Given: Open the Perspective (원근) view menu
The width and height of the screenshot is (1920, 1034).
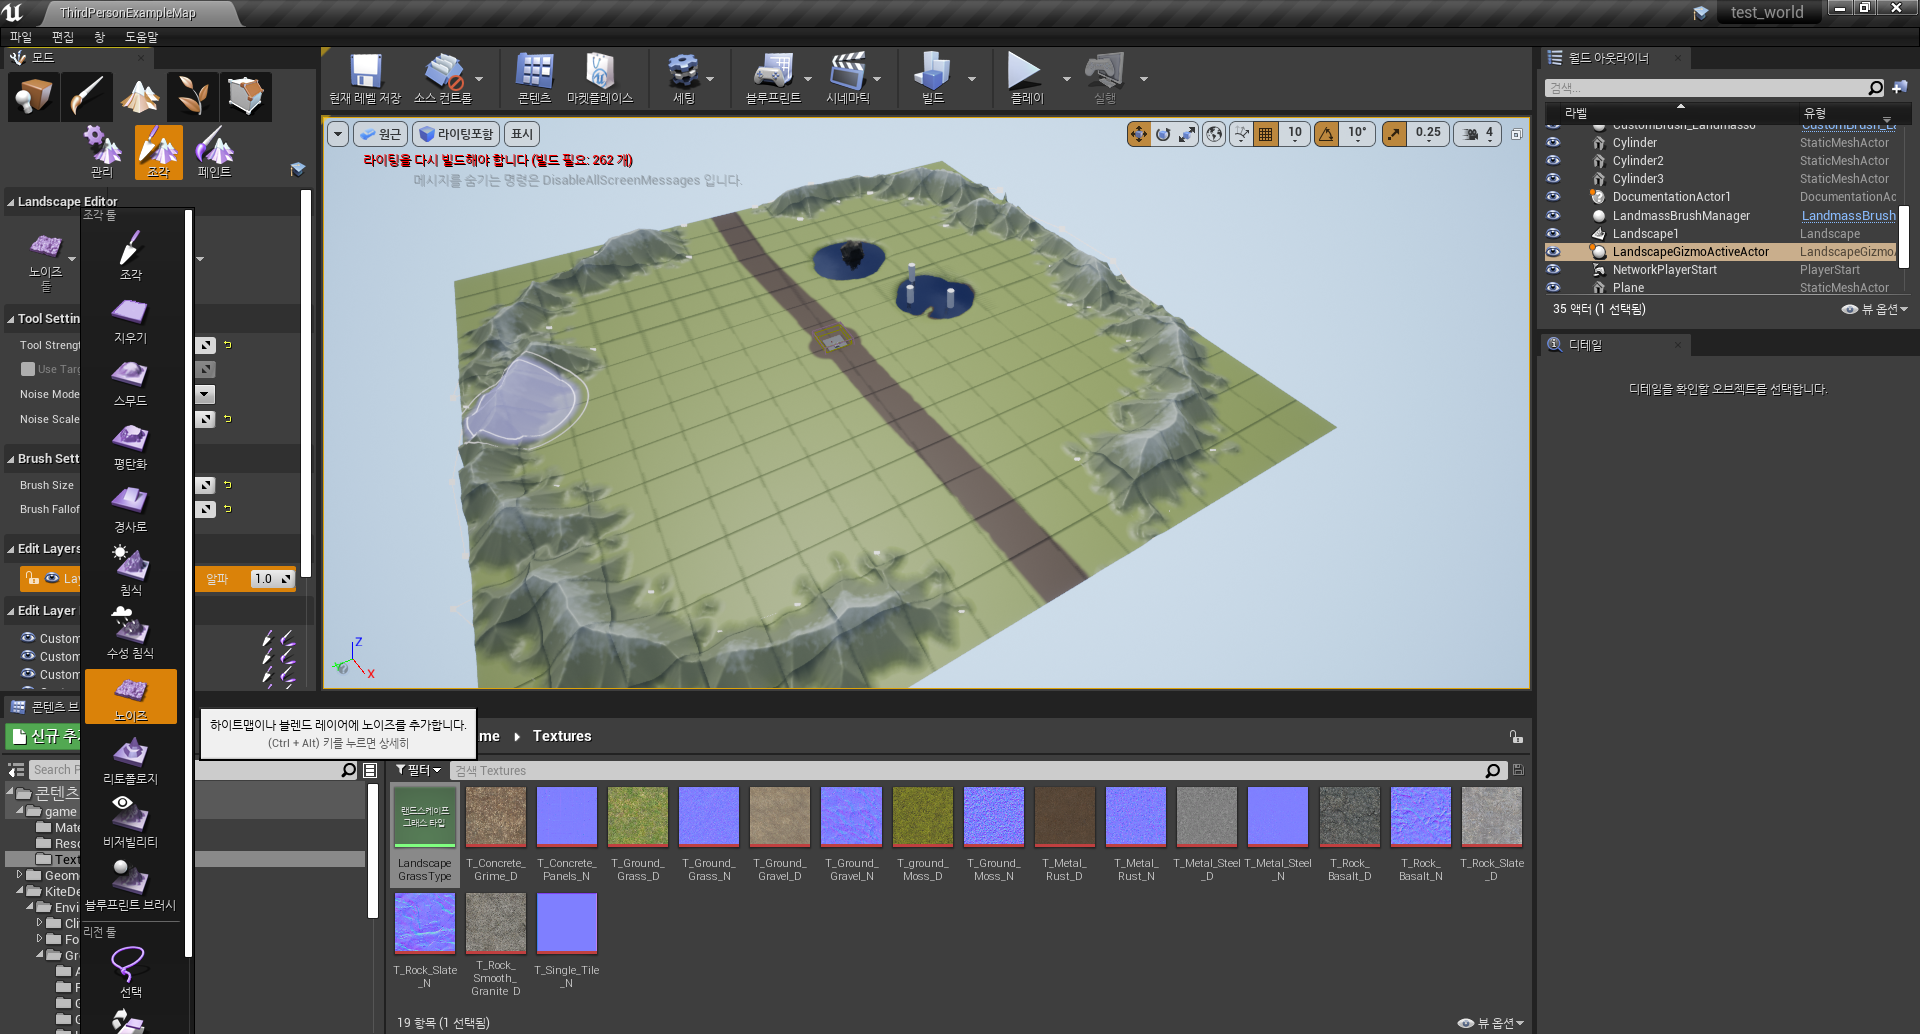Looking at the screenshot, I should click(x=380, y=134).
